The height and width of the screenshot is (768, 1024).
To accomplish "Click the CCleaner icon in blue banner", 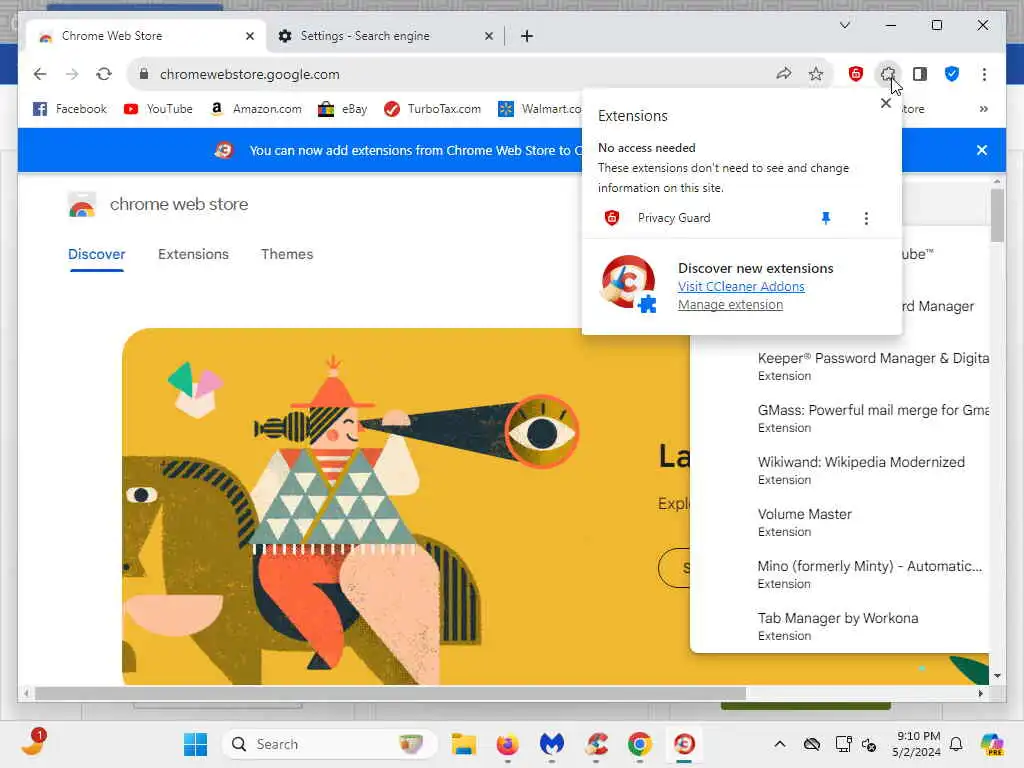I will click(224, 150).
